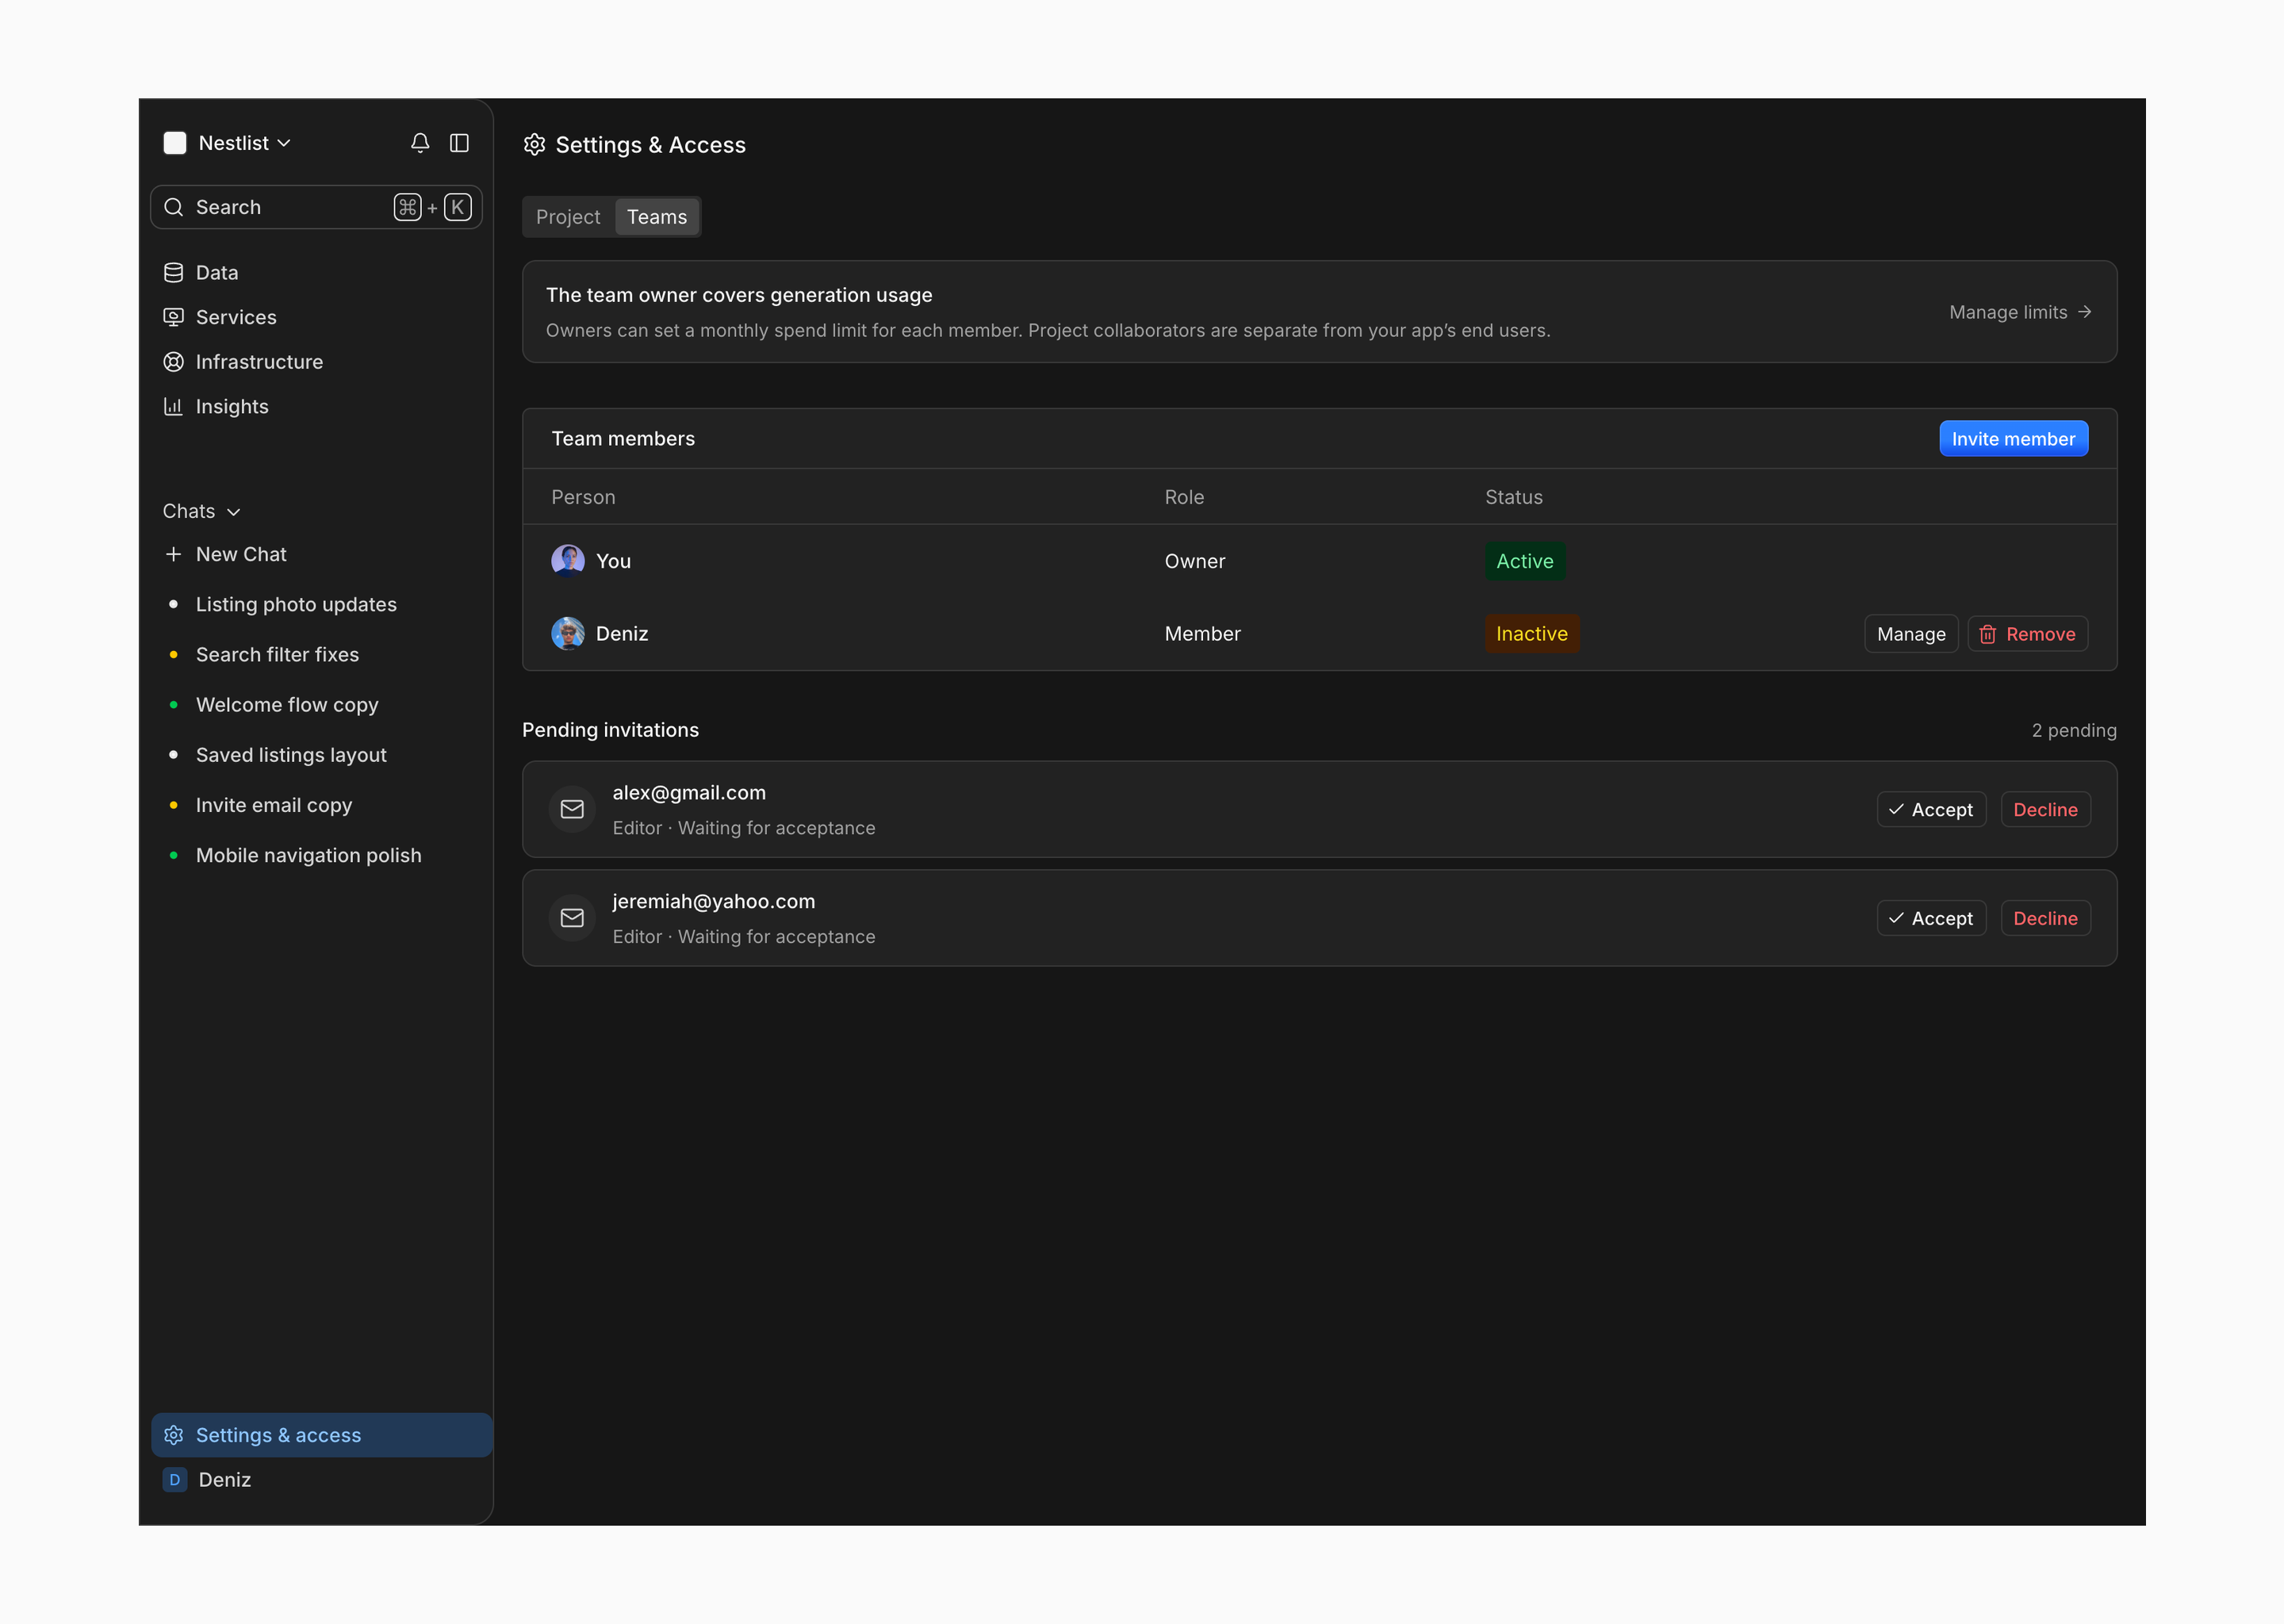The width and height of the screenshot is (2284, 1624).
Task: Click the Inactive status badge for Deniz
Action: point(1532,634)
